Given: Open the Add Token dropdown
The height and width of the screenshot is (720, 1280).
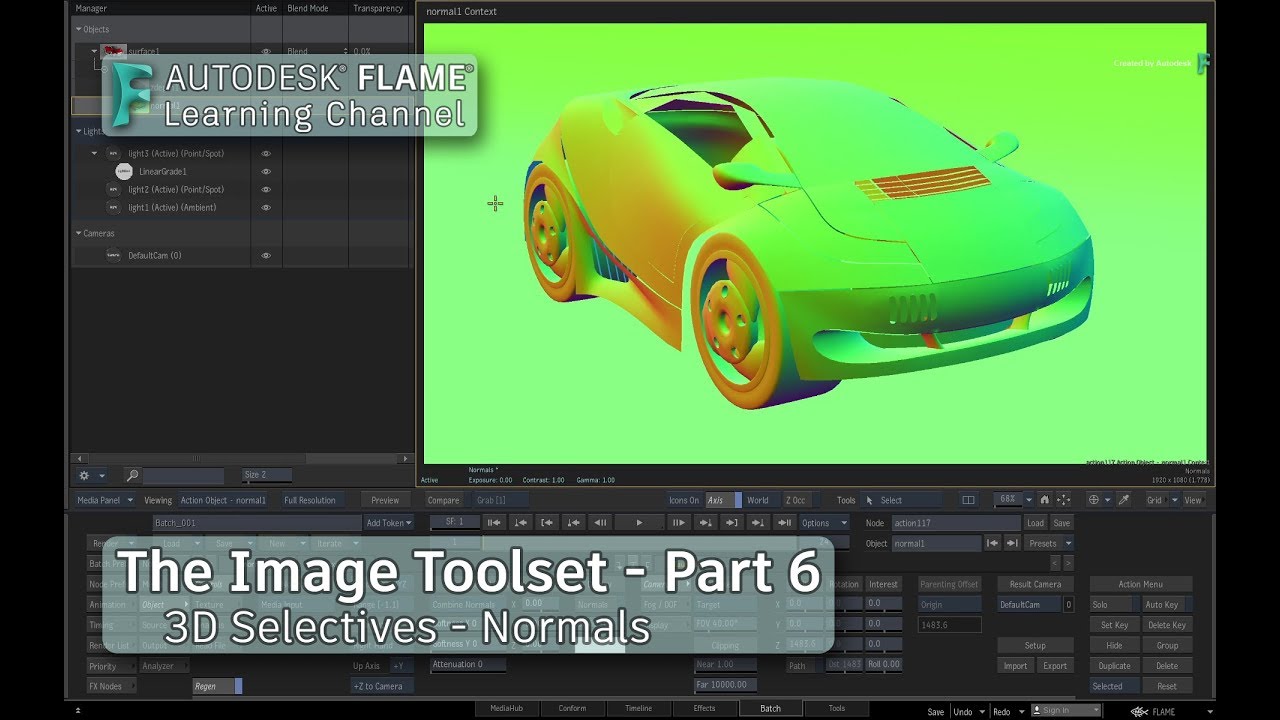Looking at the screenshot, I should [389, 522].
